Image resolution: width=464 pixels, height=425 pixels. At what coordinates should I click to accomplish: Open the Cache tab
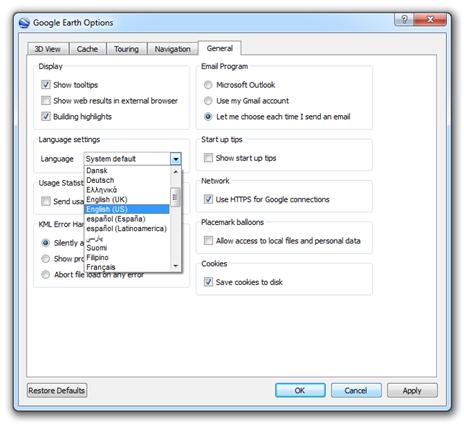[87, 49]
